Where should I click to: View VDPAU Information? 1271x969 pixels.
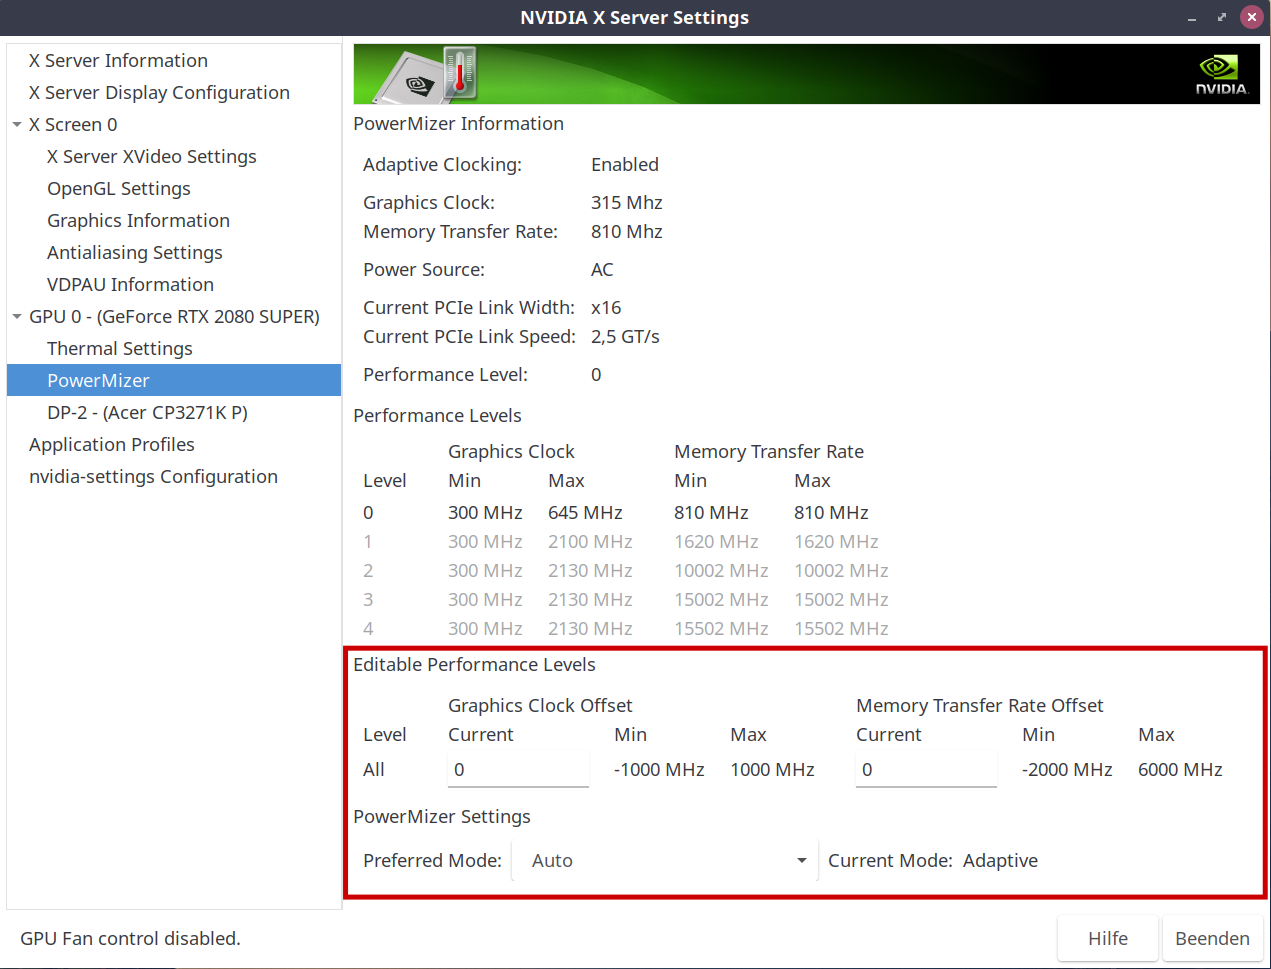pyautogui.click(x=130, y=285)
